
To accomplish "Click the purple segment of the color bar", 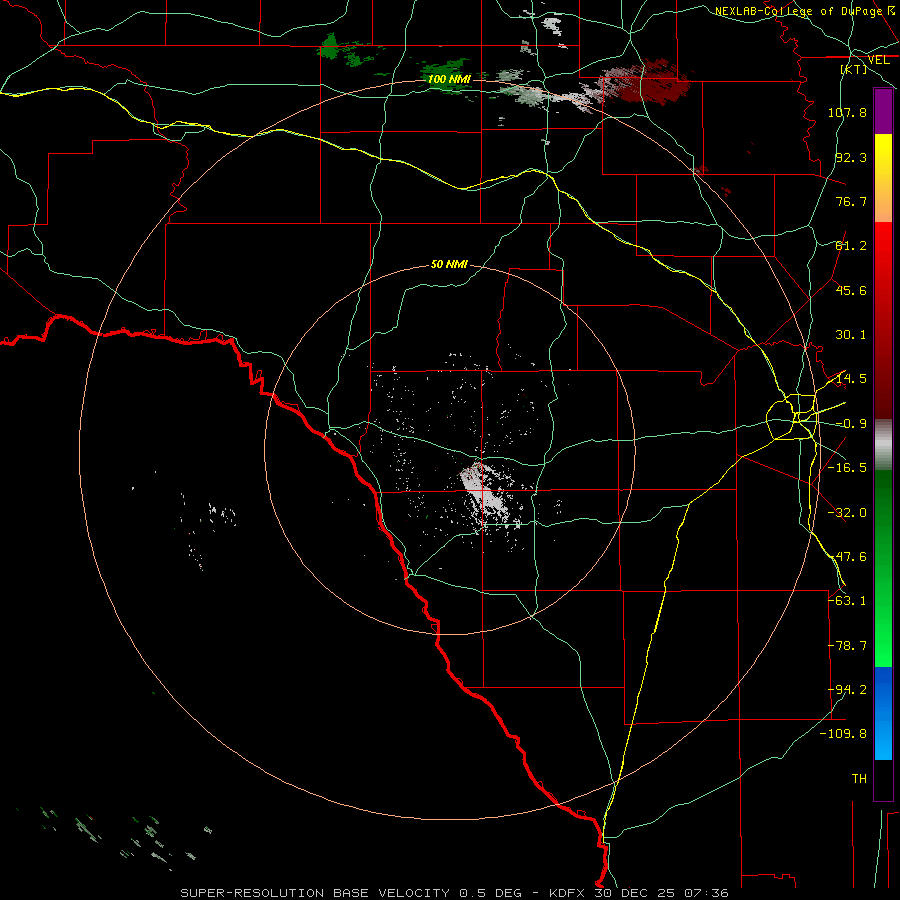I will click(x=883, y=111).
